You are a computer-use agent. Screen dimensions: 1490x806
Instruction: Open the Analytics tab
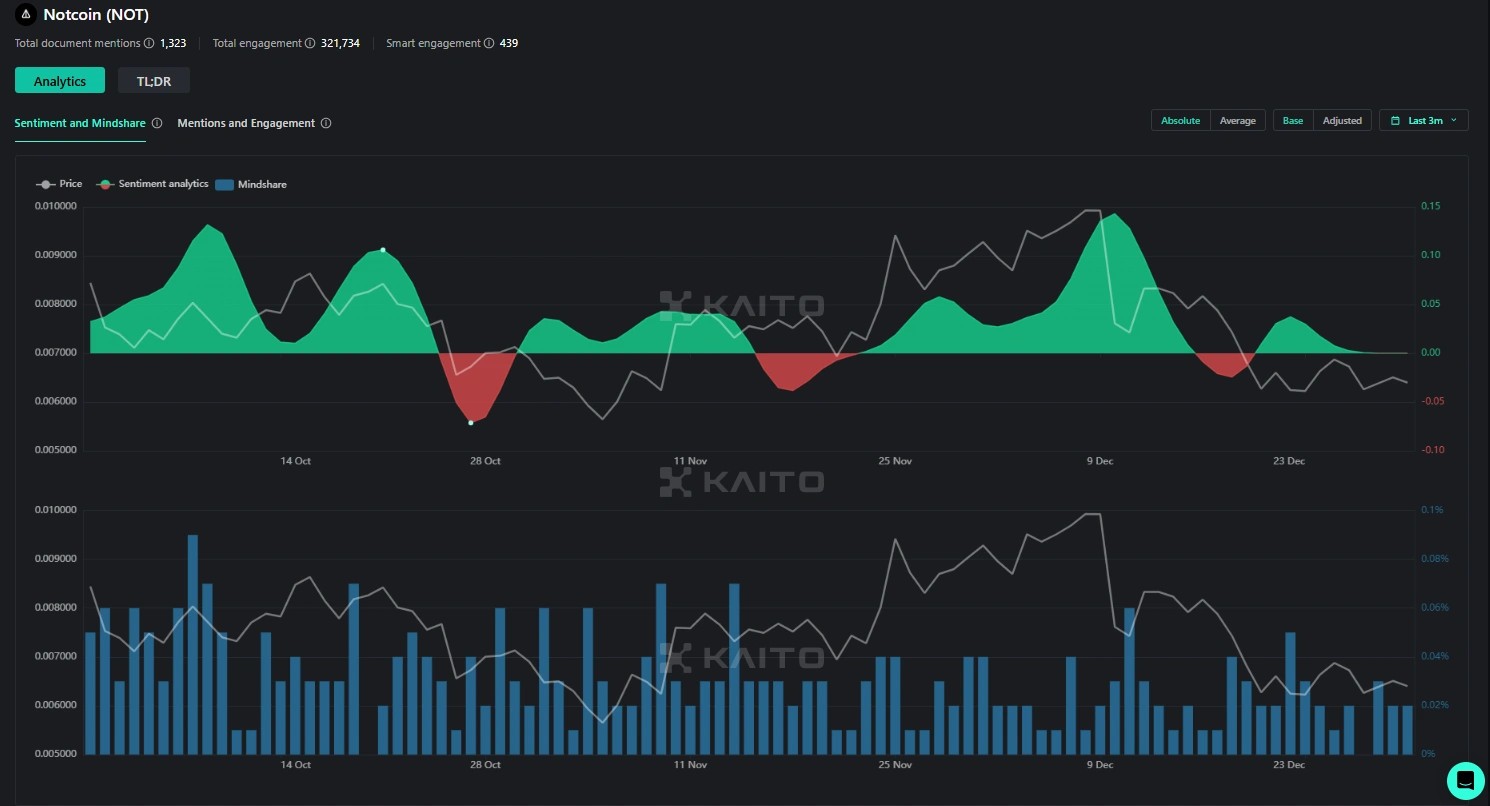tap(60, 81)
